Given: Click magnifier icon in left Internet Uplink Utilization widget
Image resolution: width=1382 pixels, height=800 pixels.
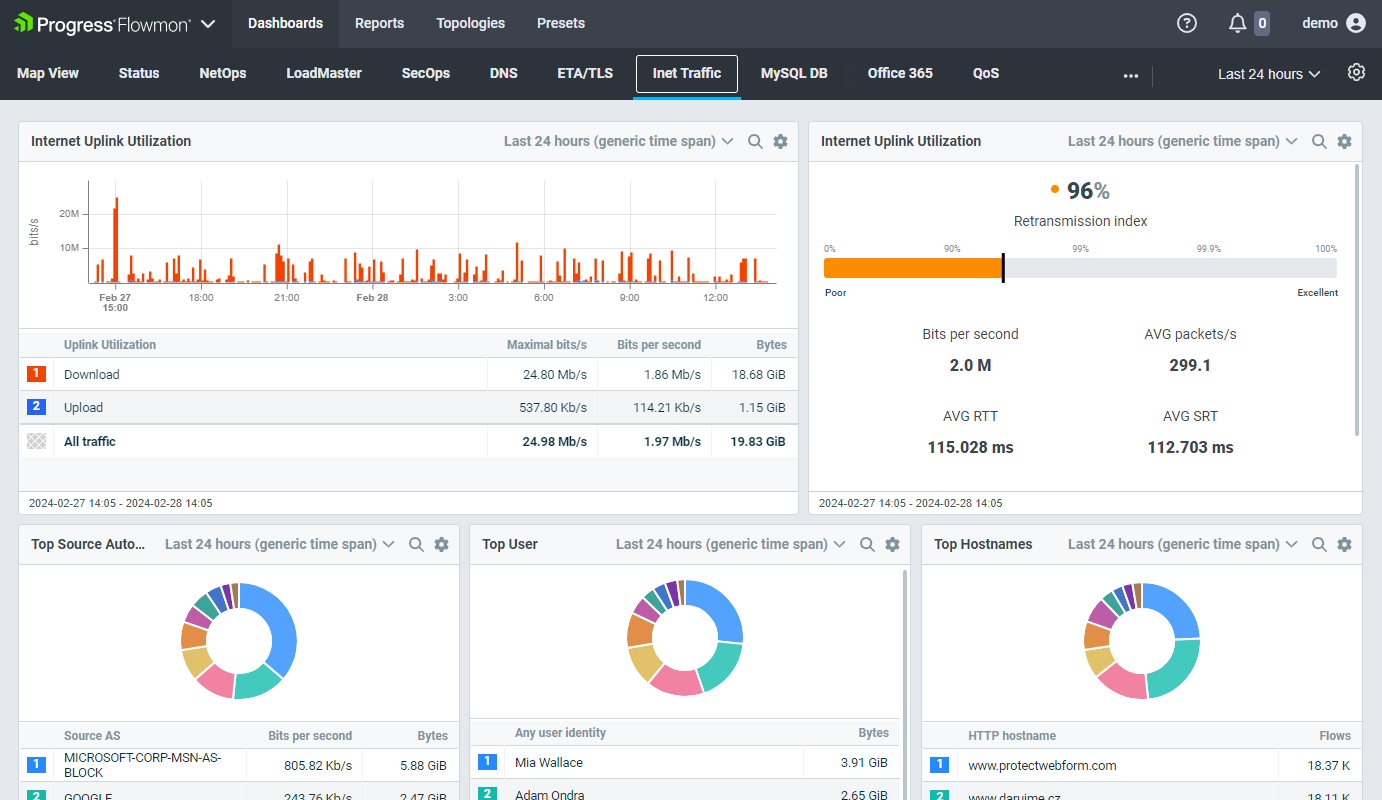Looking at the screenshot, I should click(x=756, y=142).
